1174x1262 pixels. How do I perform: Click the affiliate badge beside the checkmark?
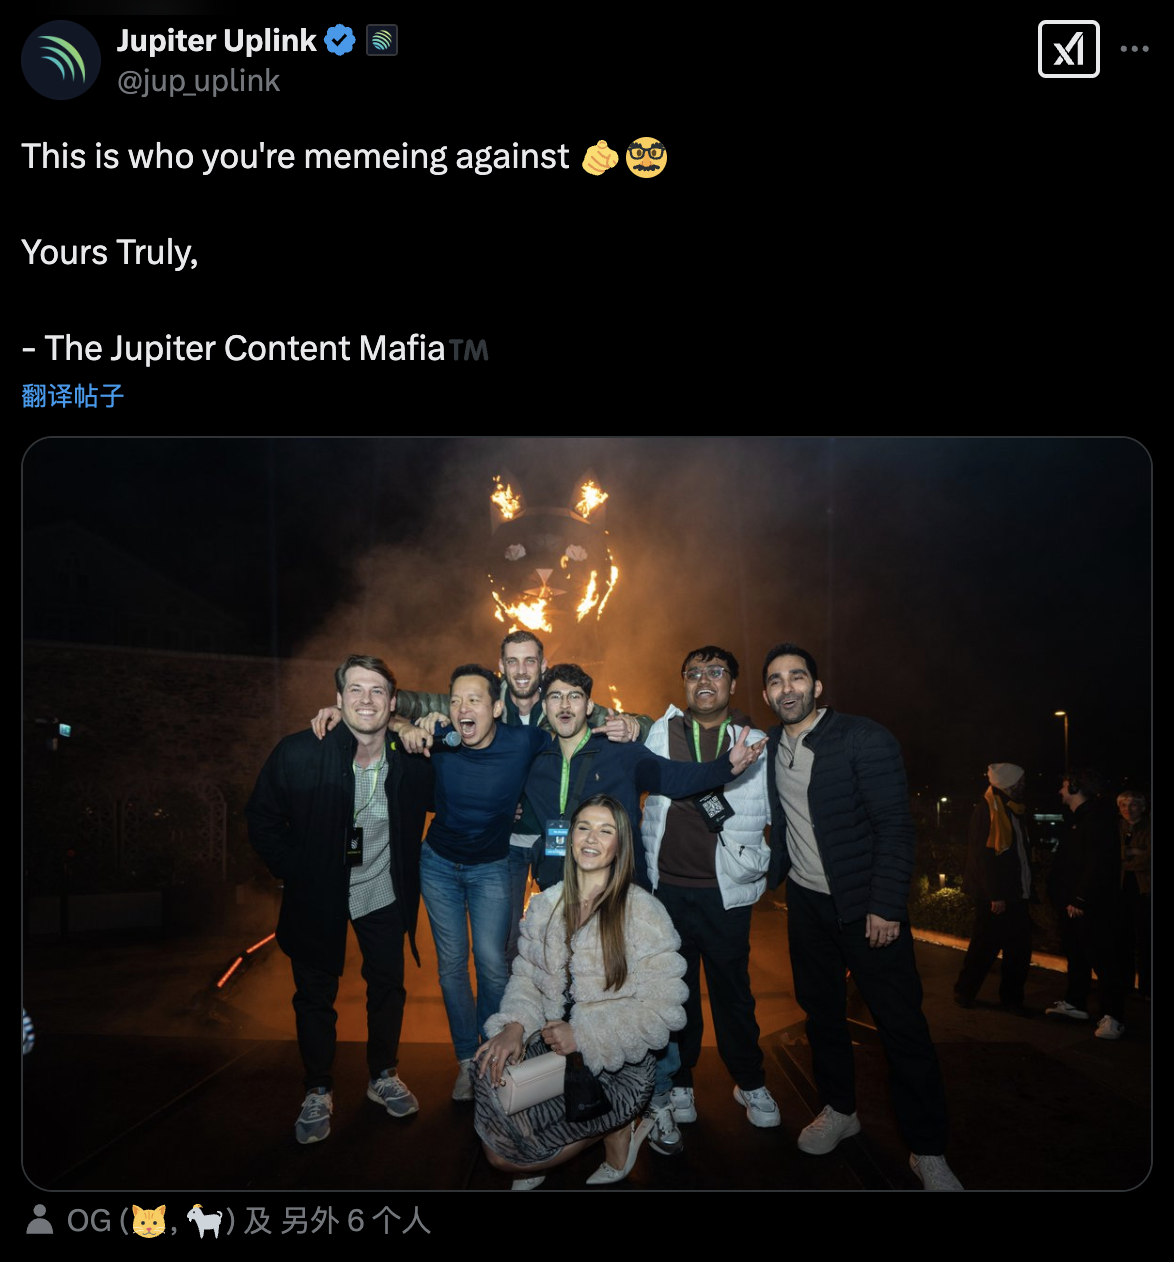point(382,41)
